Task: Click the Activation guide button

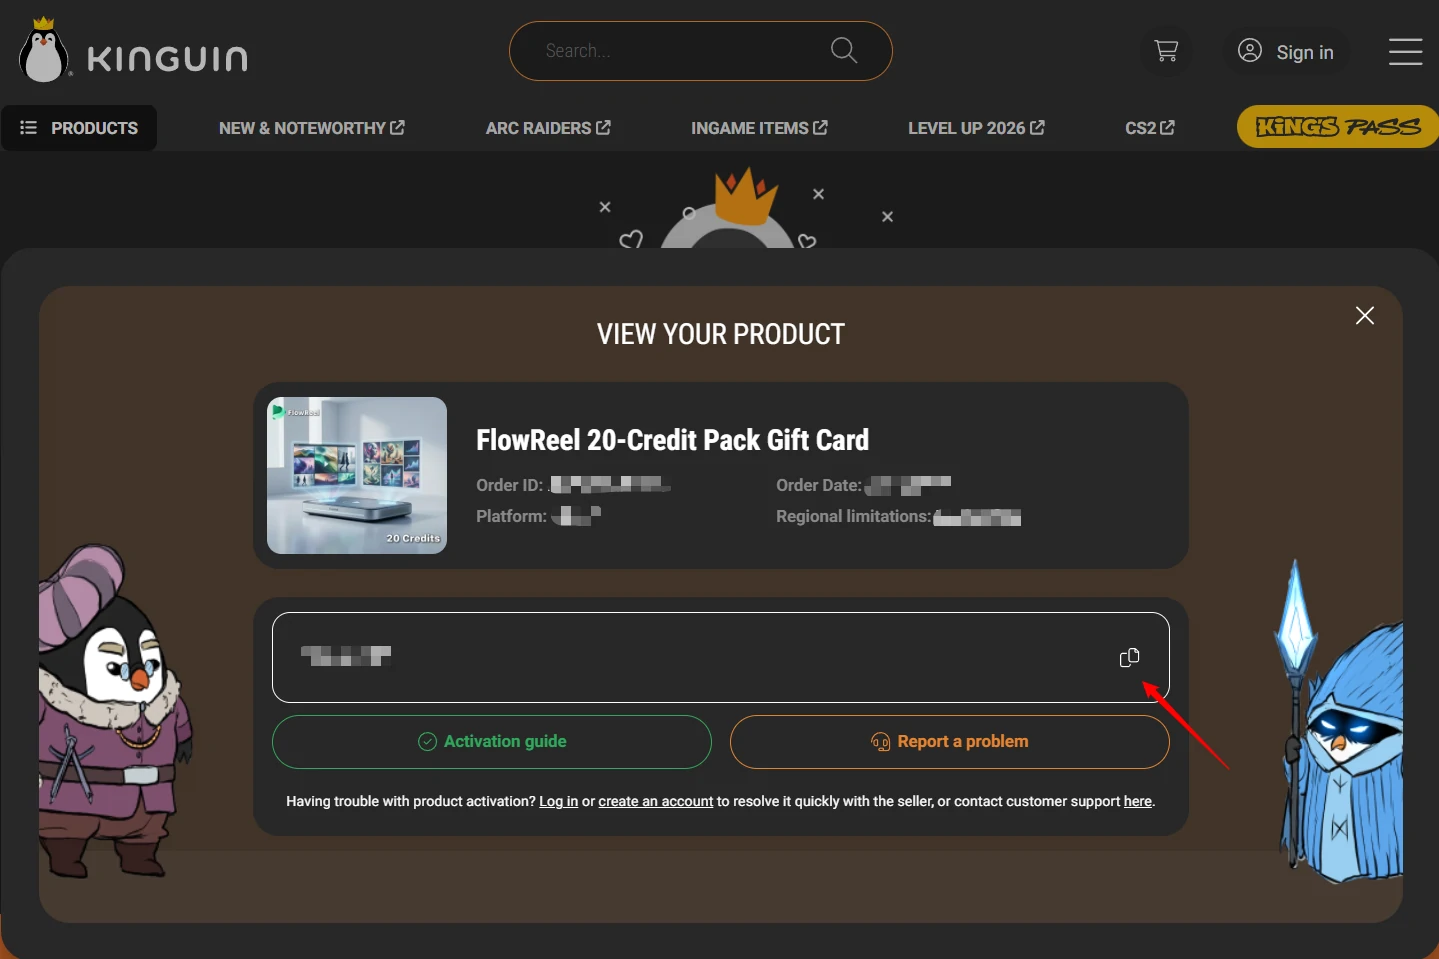Action: point(492,742)
